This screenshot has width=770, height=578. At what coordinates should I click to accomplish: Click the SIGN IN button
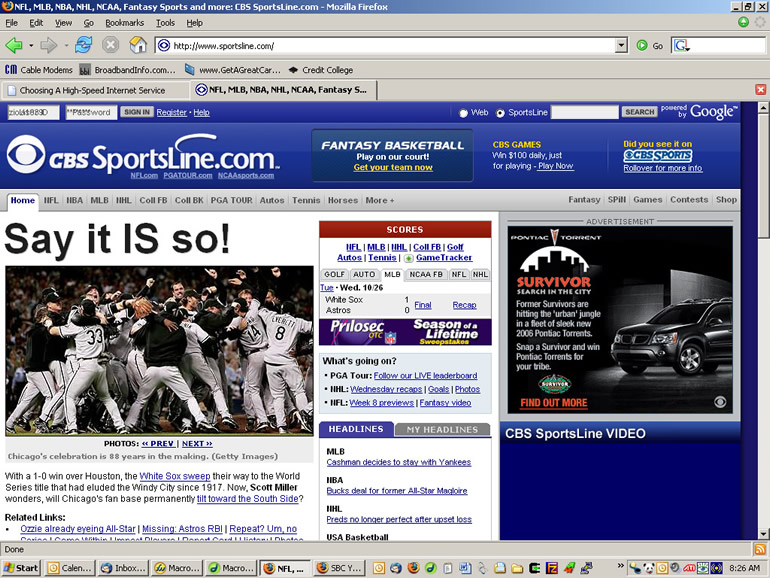[x=137, y=112]
